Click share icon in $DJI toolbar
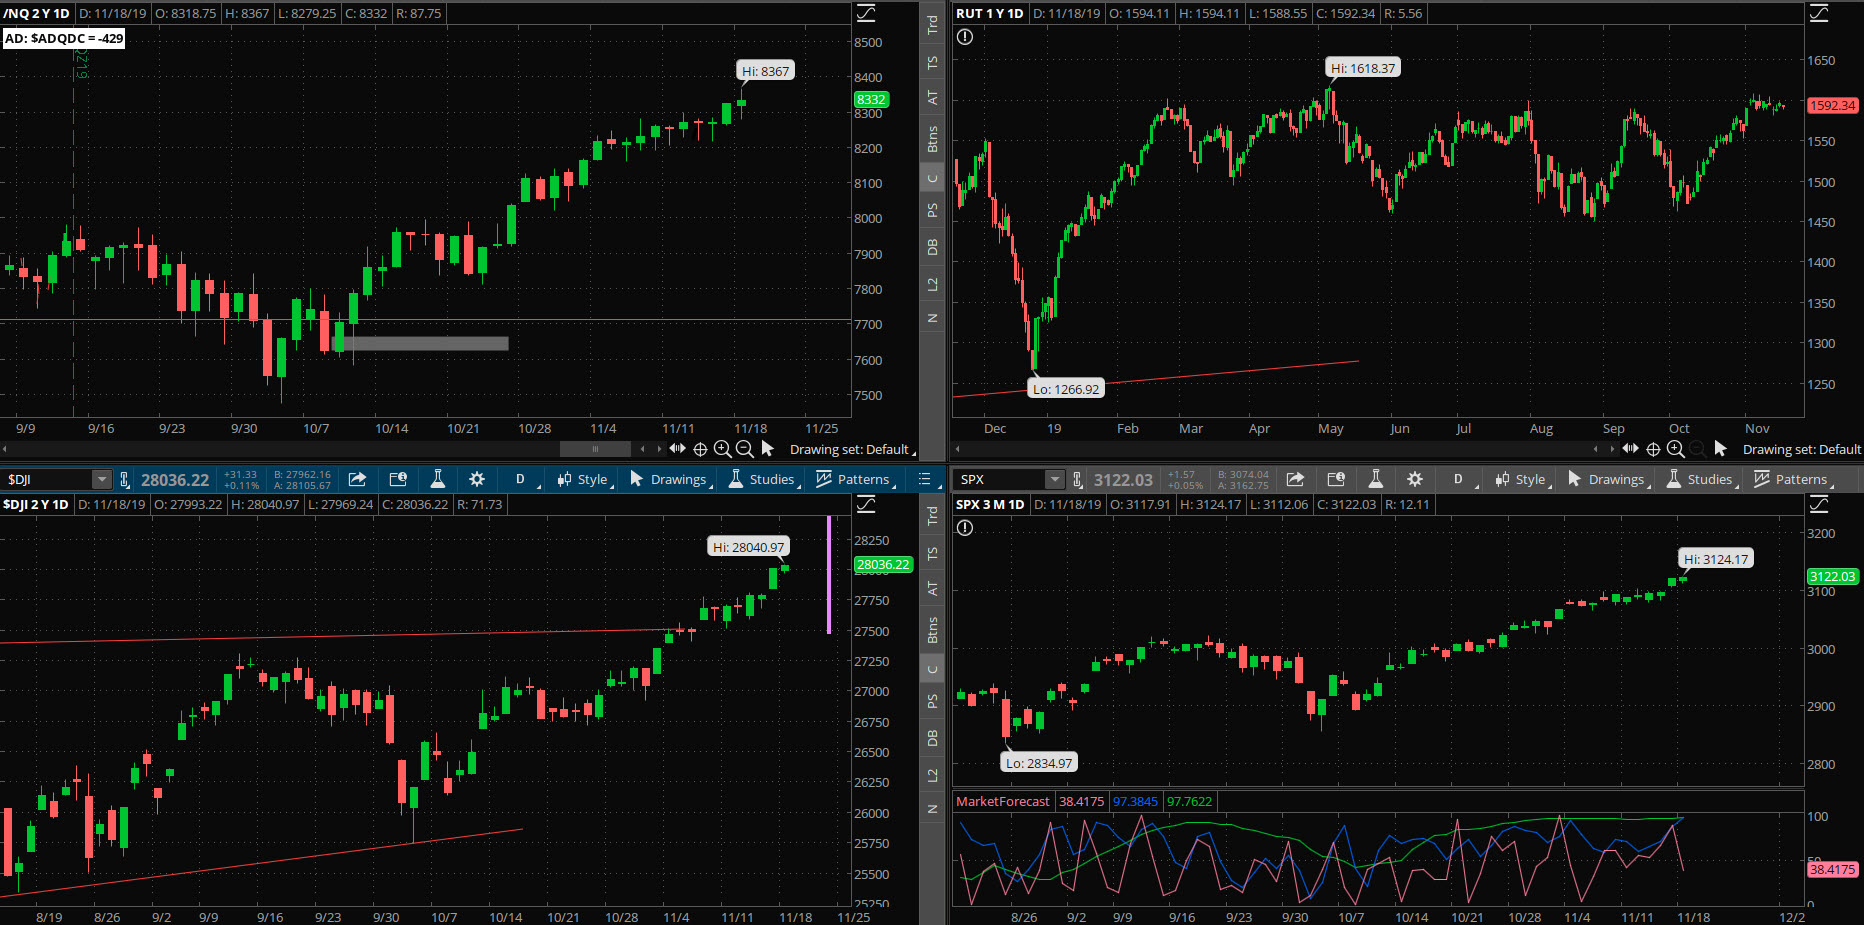The width and height of the screenshot is (1864, 925). click(357, 479)
